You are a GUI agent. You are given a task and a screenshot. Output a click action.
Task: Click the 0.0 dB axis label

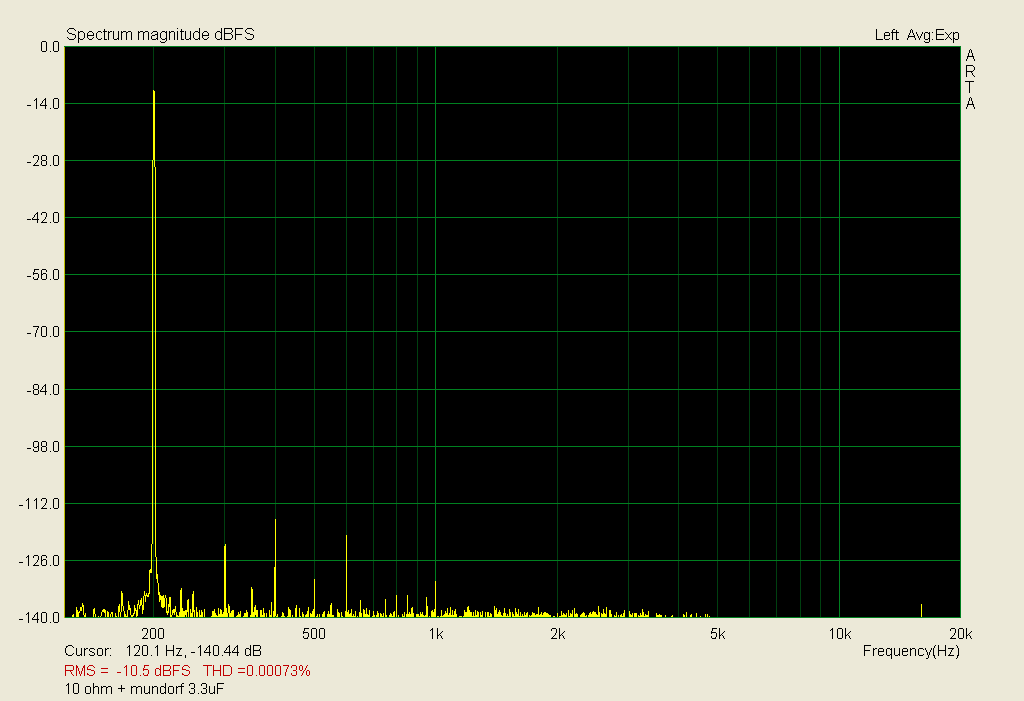point(50,47)
